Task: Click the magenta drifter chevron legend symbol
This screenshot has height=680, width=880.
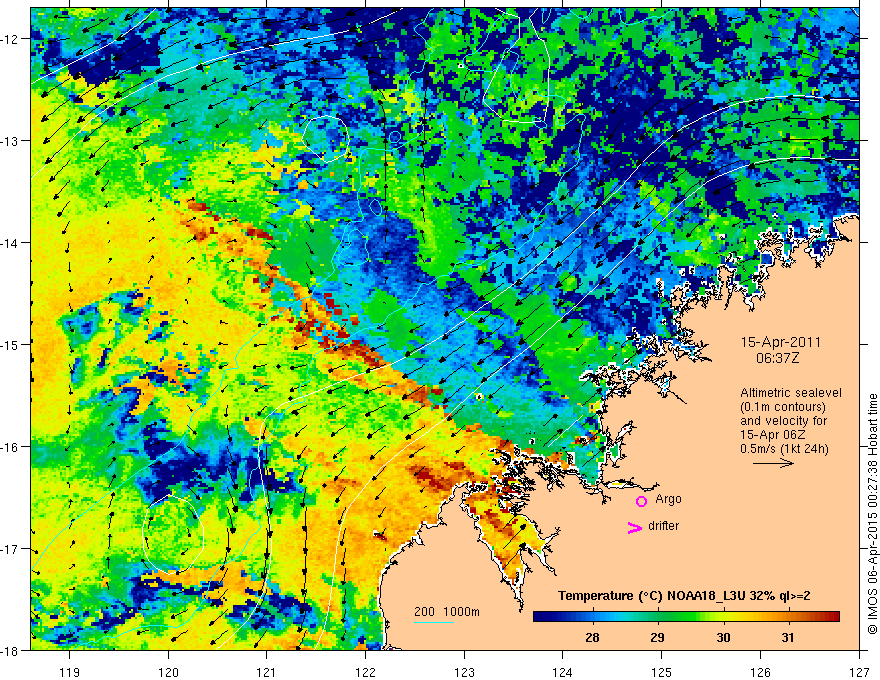Action: (x=634, y=527)
